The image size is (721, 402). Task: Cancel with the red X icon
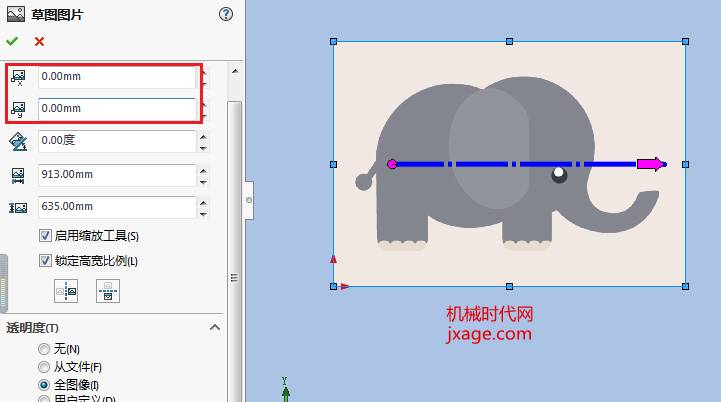40,41
